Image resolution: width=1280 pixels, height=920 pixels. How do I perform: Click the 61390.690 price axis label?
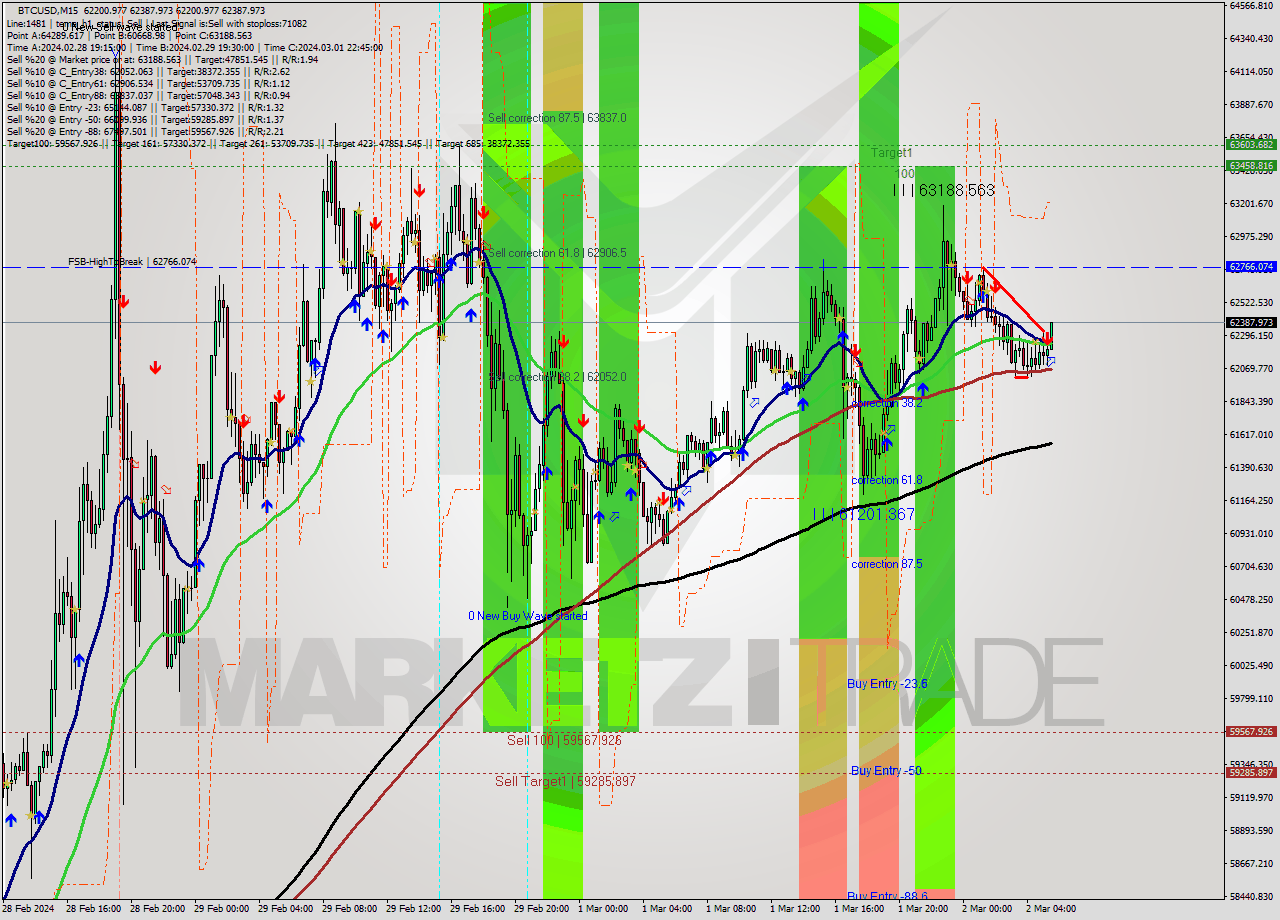1250,468
